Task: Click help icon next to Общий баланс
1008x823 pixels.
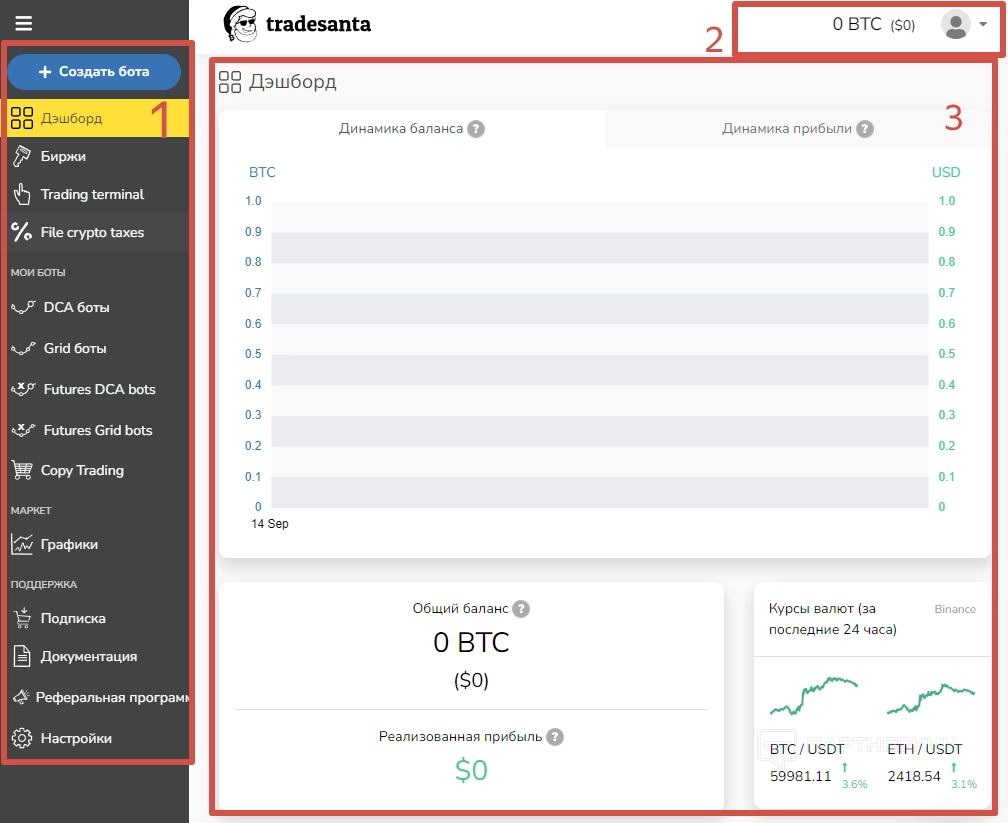Action: click(521, 609)
